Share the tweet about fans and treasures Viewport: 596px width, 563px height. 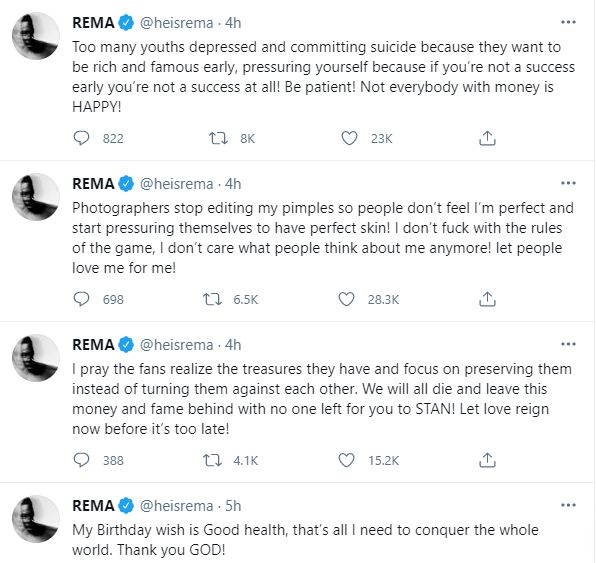click(x=487, y=460)
